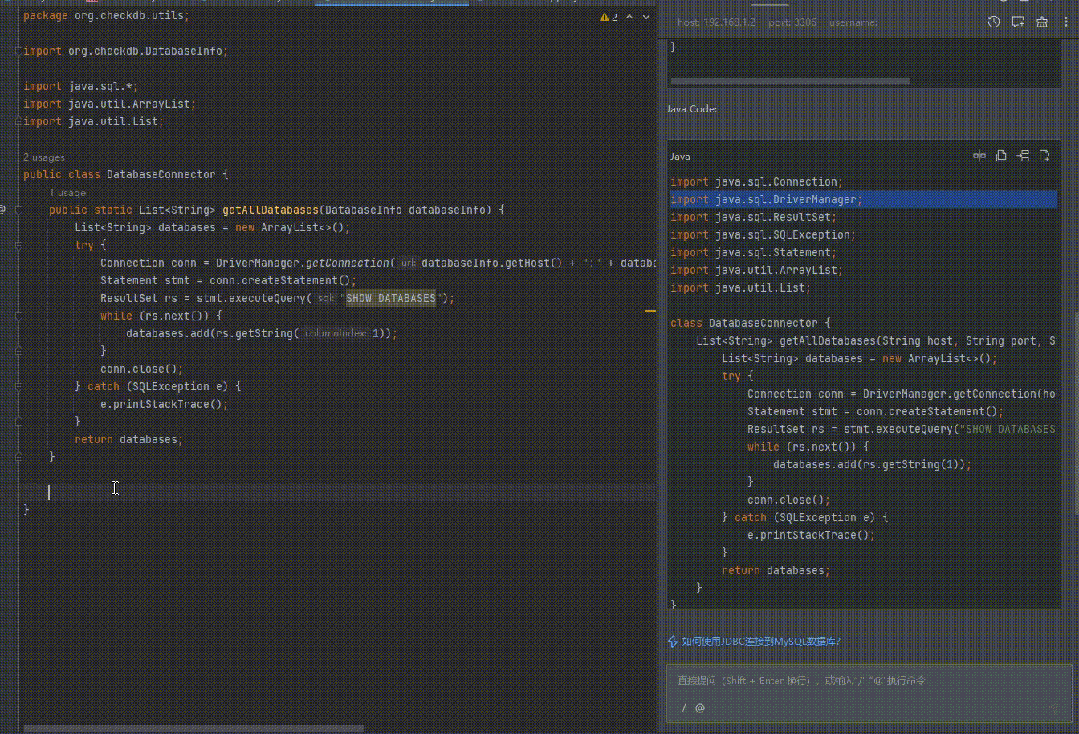The image size is (1079, 734).
Task: Open chat history clock icon
Action: tap(993, 22)
